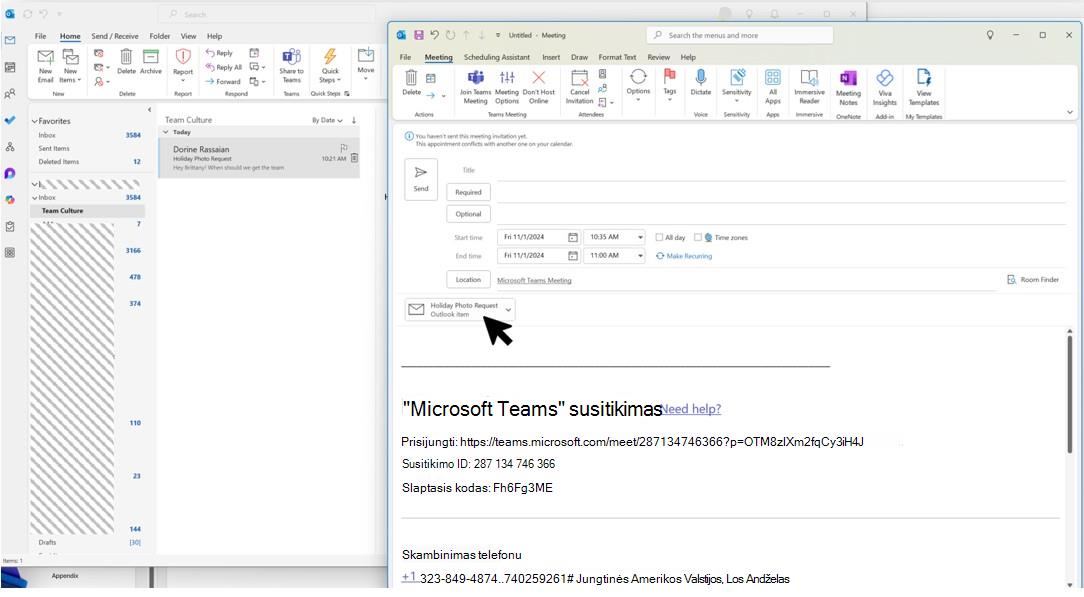The height and width of the screenshot is (597, 1084).
Task: Collapse the meeting ribbon with chevron
Action: tap(1069, 112)
